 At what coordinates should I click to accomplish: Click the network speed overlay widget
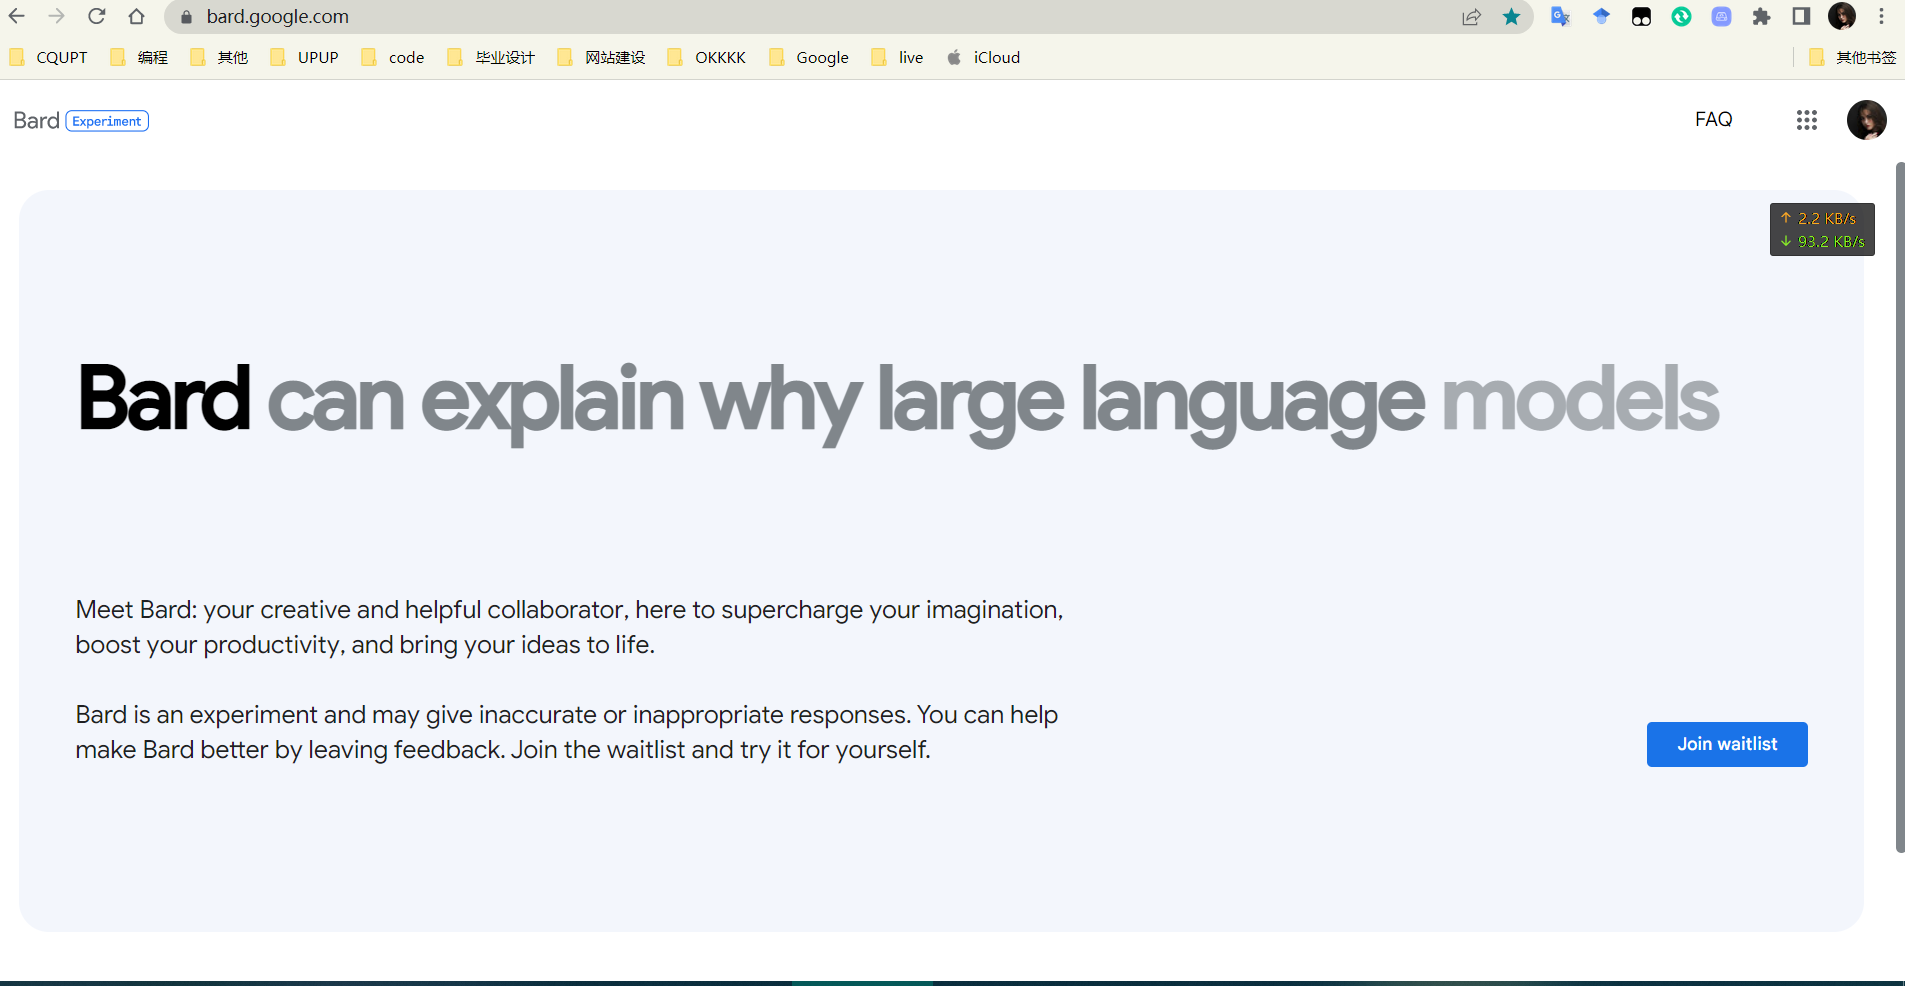coord(1822,230)
